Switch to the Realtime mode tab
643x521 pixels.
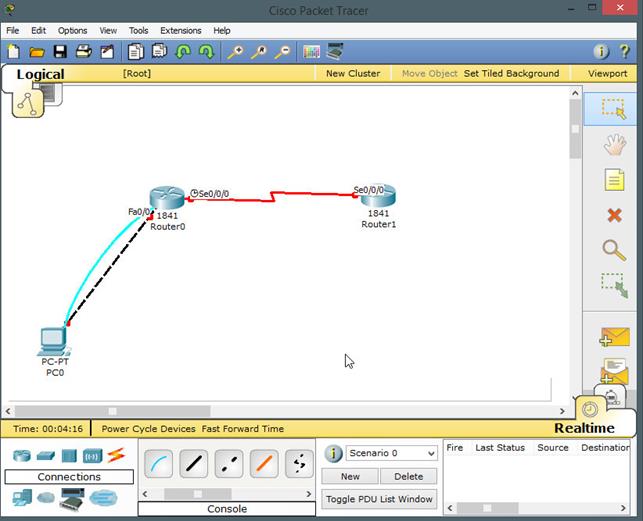(x=584, y=428)
